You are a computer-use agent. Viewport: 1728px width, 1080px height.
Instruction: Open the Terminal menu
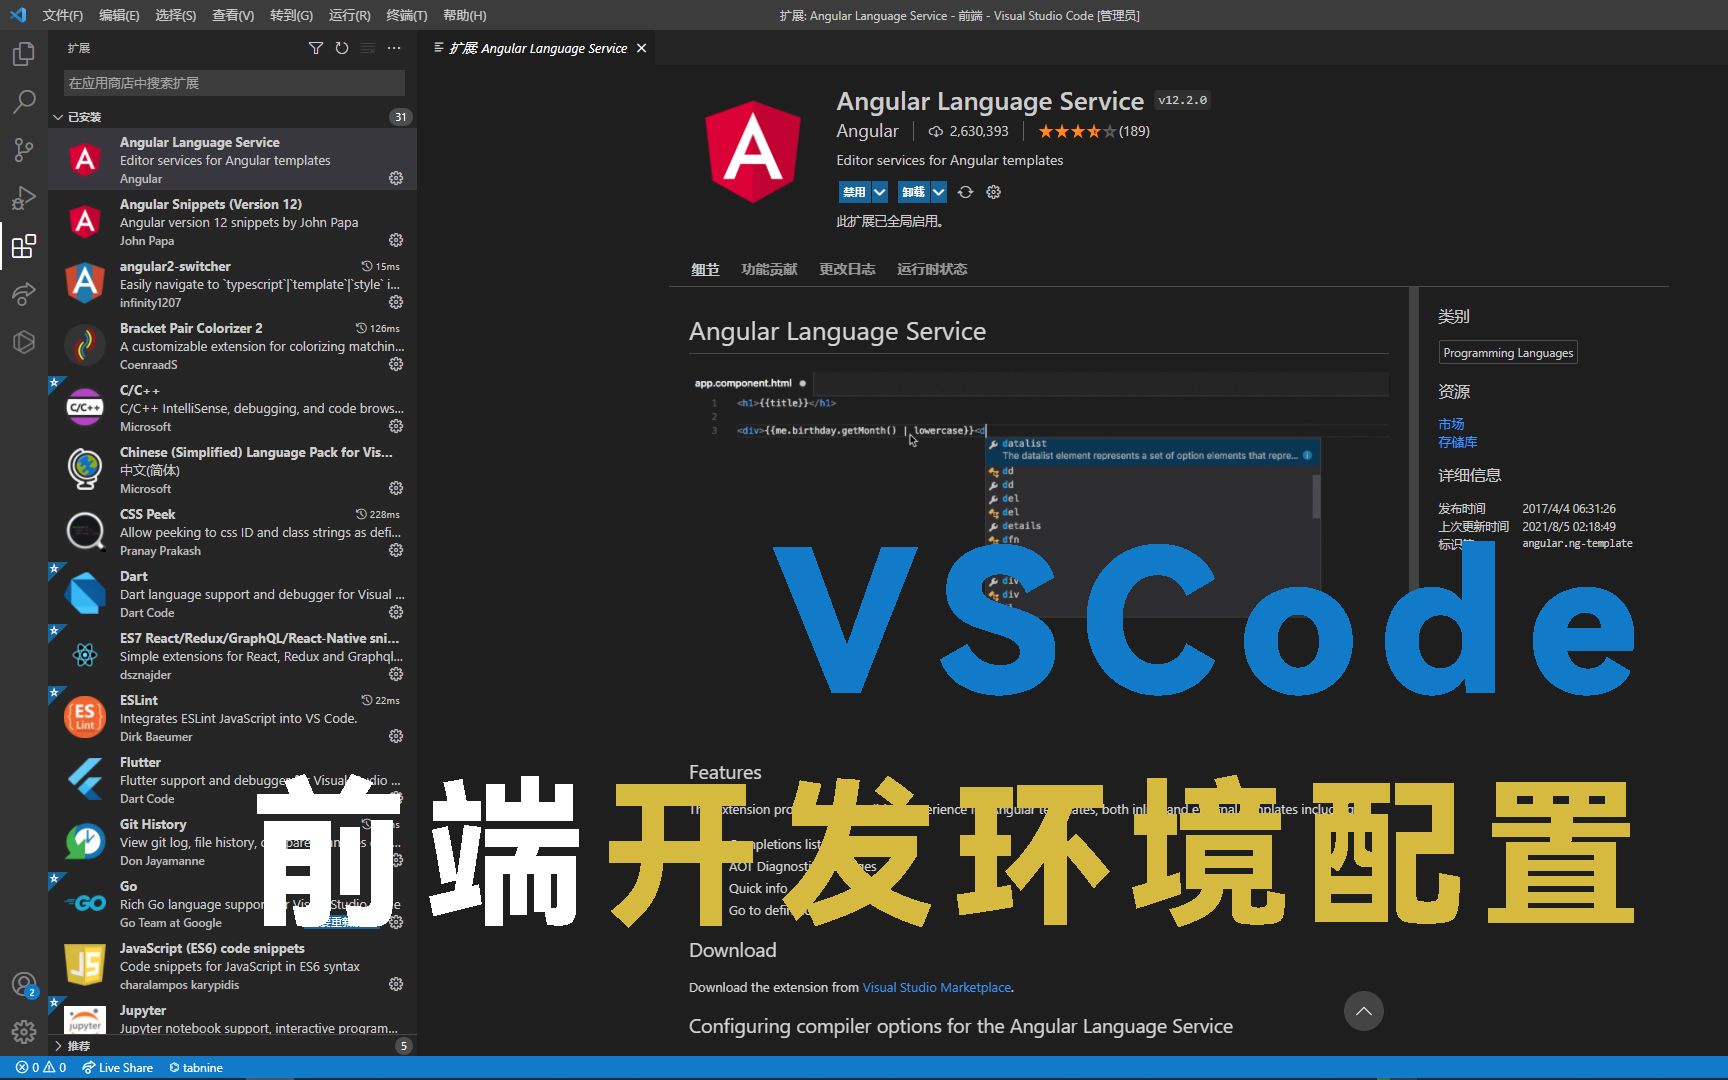(406, 15)
